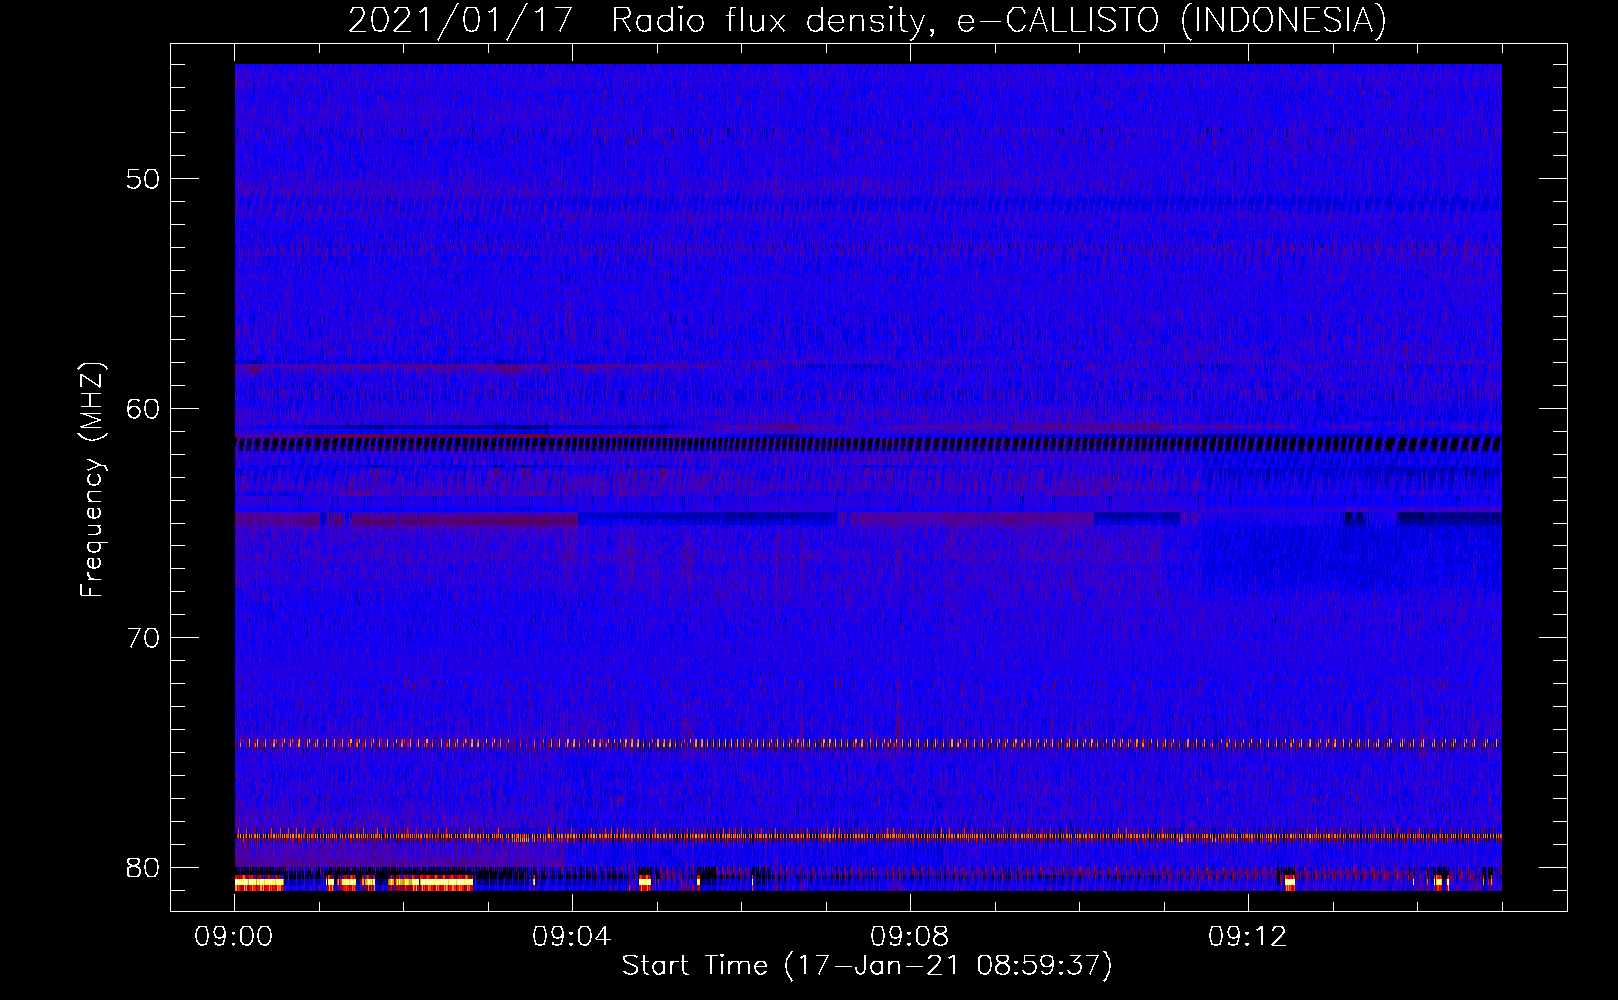Click the 60 MHz frequency tick label
Screen dimensions: 1618x1000
143,408
